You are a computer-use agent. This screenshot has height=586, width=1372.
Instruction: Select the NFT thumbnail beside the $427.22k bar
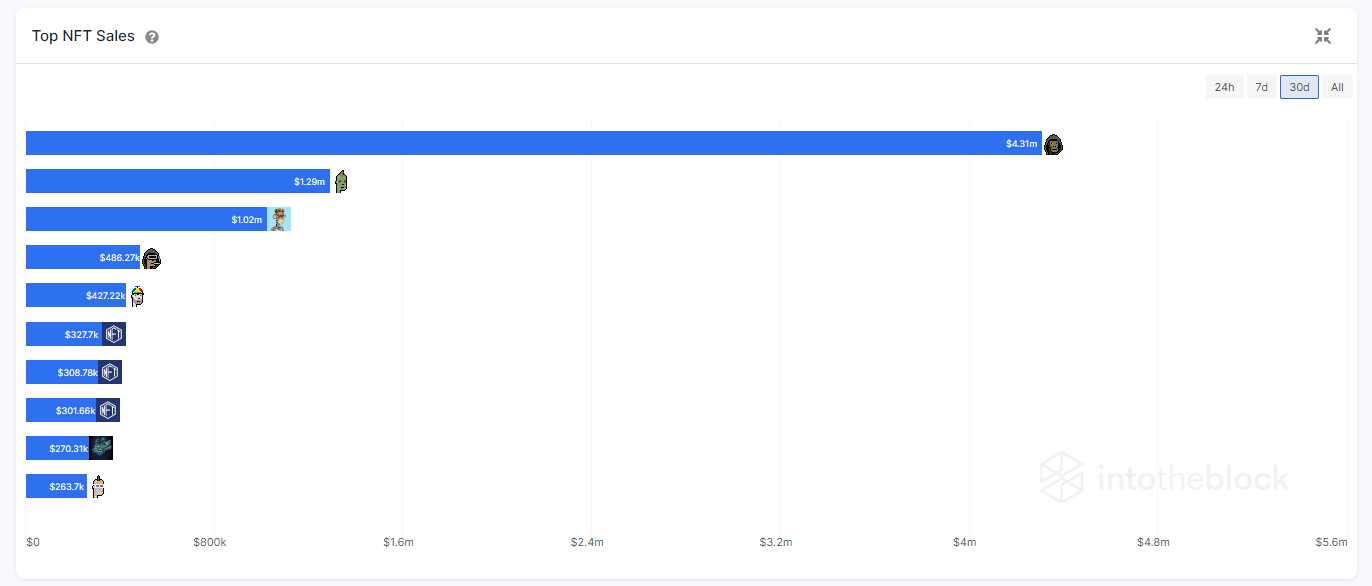click(137, 296)
